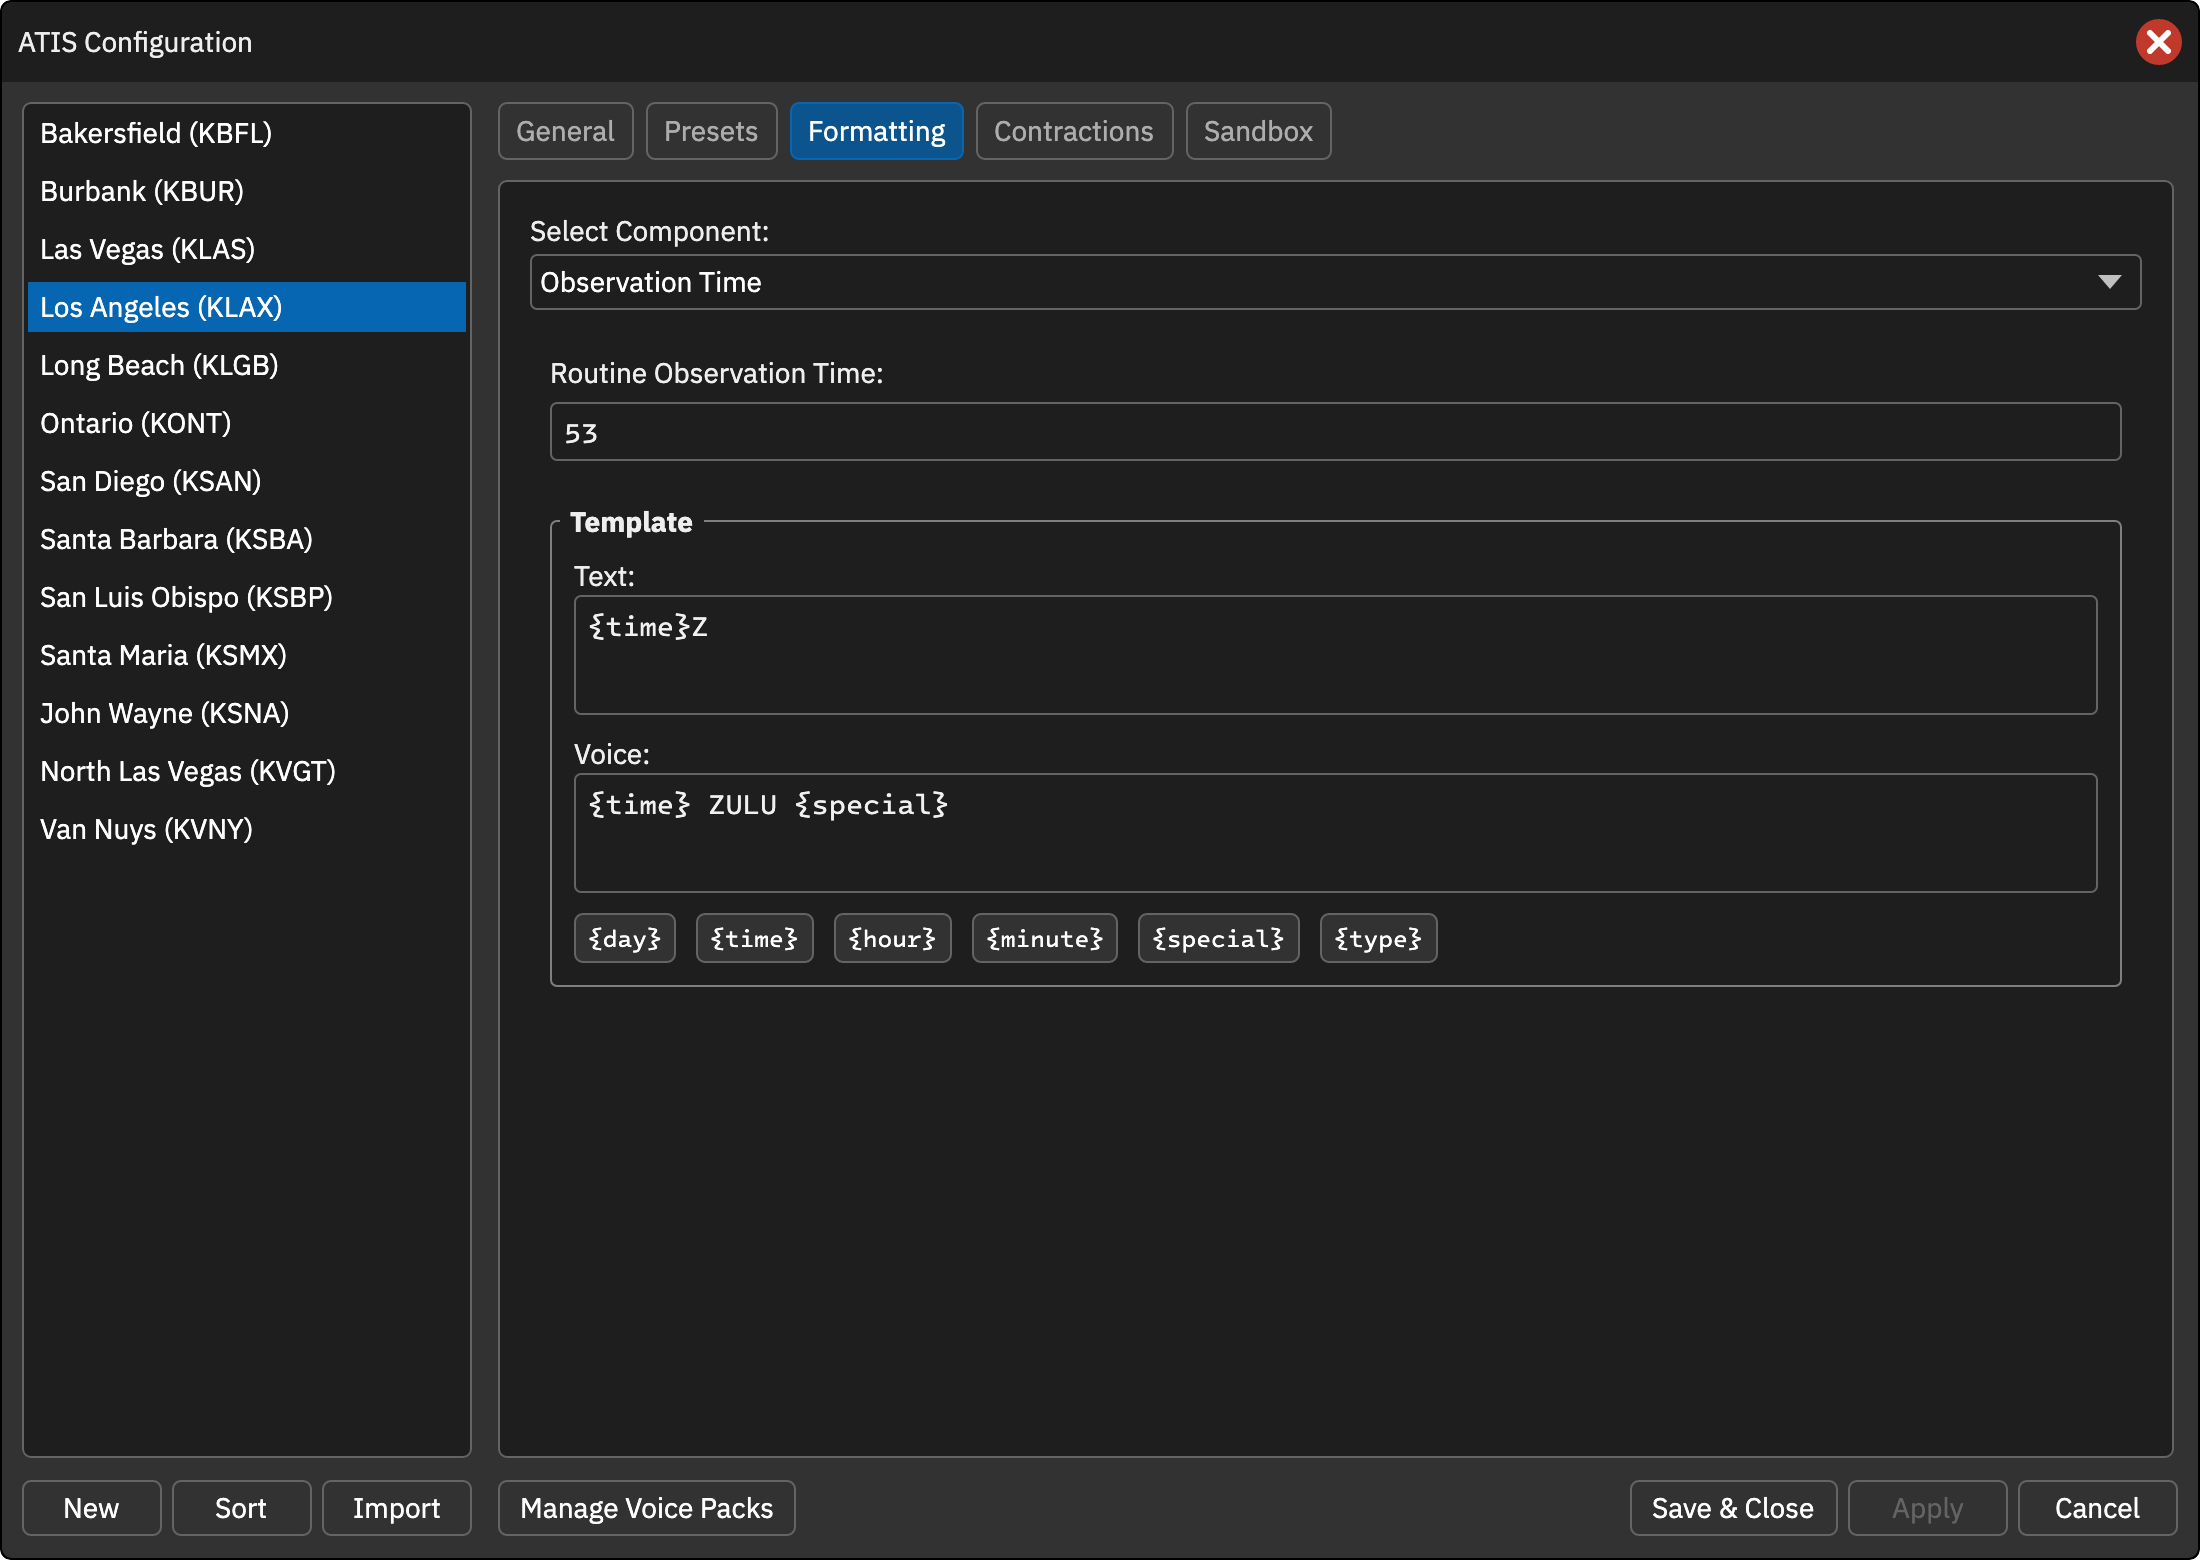Click the Save & Close button
Screen dimensions: 2200x1560
click(1733, 1508)
